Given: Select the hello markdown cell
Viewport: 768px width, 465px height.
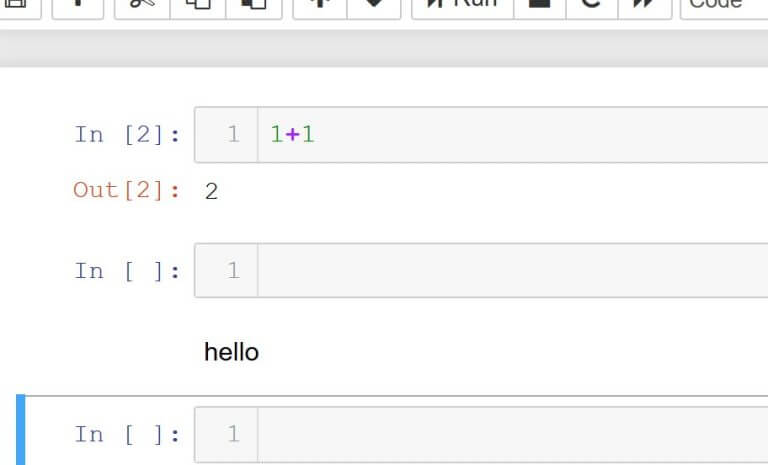Looking at the screenshot, I should [x=232, y=352].
